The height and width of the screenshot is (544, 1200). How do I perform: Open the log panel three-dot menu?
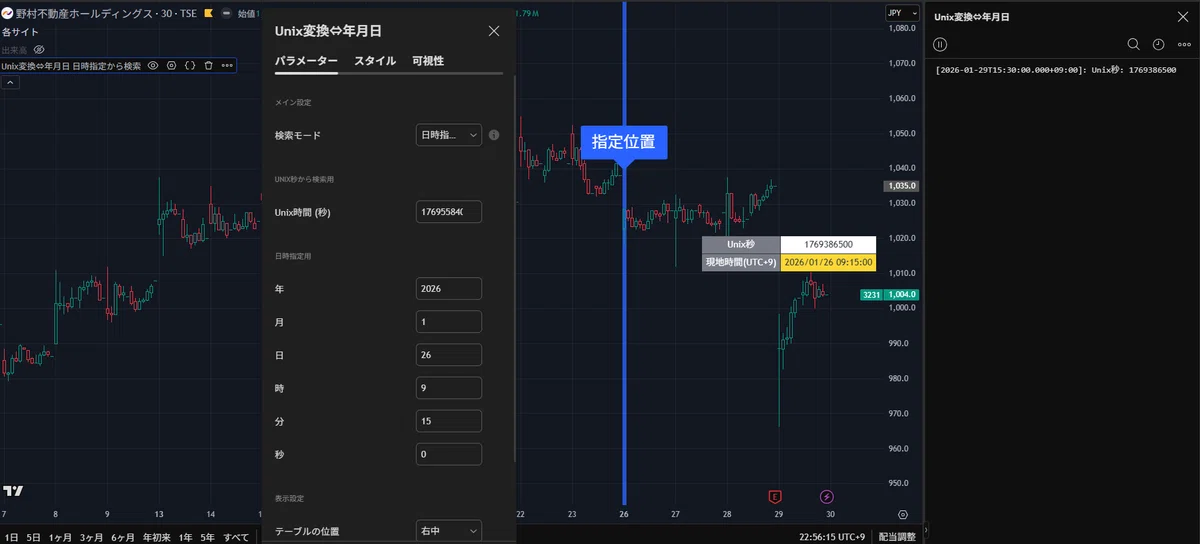click(x=1182, y=44)
